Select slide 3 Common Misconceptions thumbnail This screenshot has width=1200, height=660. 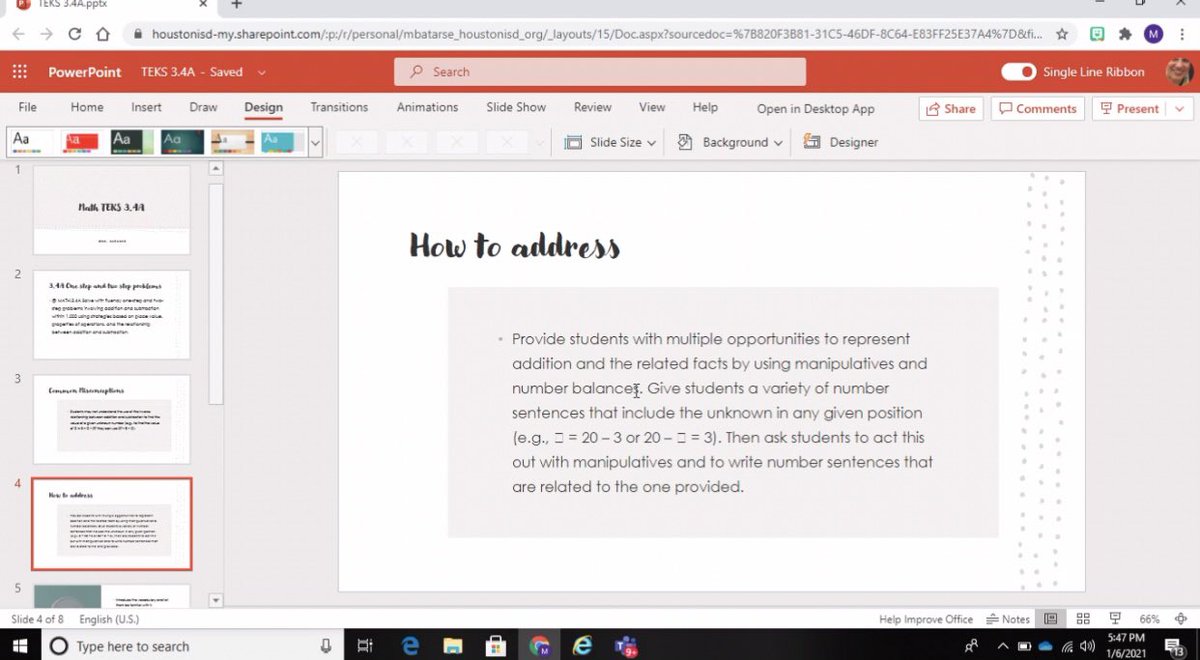point(111,419)
